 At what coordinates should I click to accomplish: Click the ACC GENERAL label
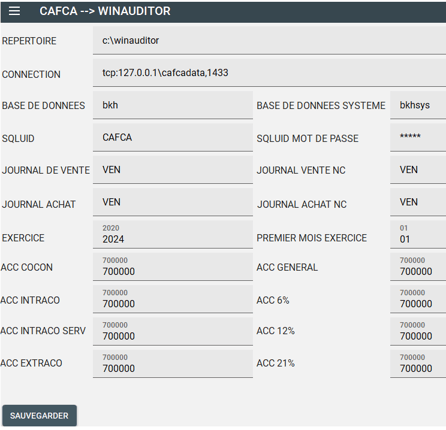(x=287, y=267)
